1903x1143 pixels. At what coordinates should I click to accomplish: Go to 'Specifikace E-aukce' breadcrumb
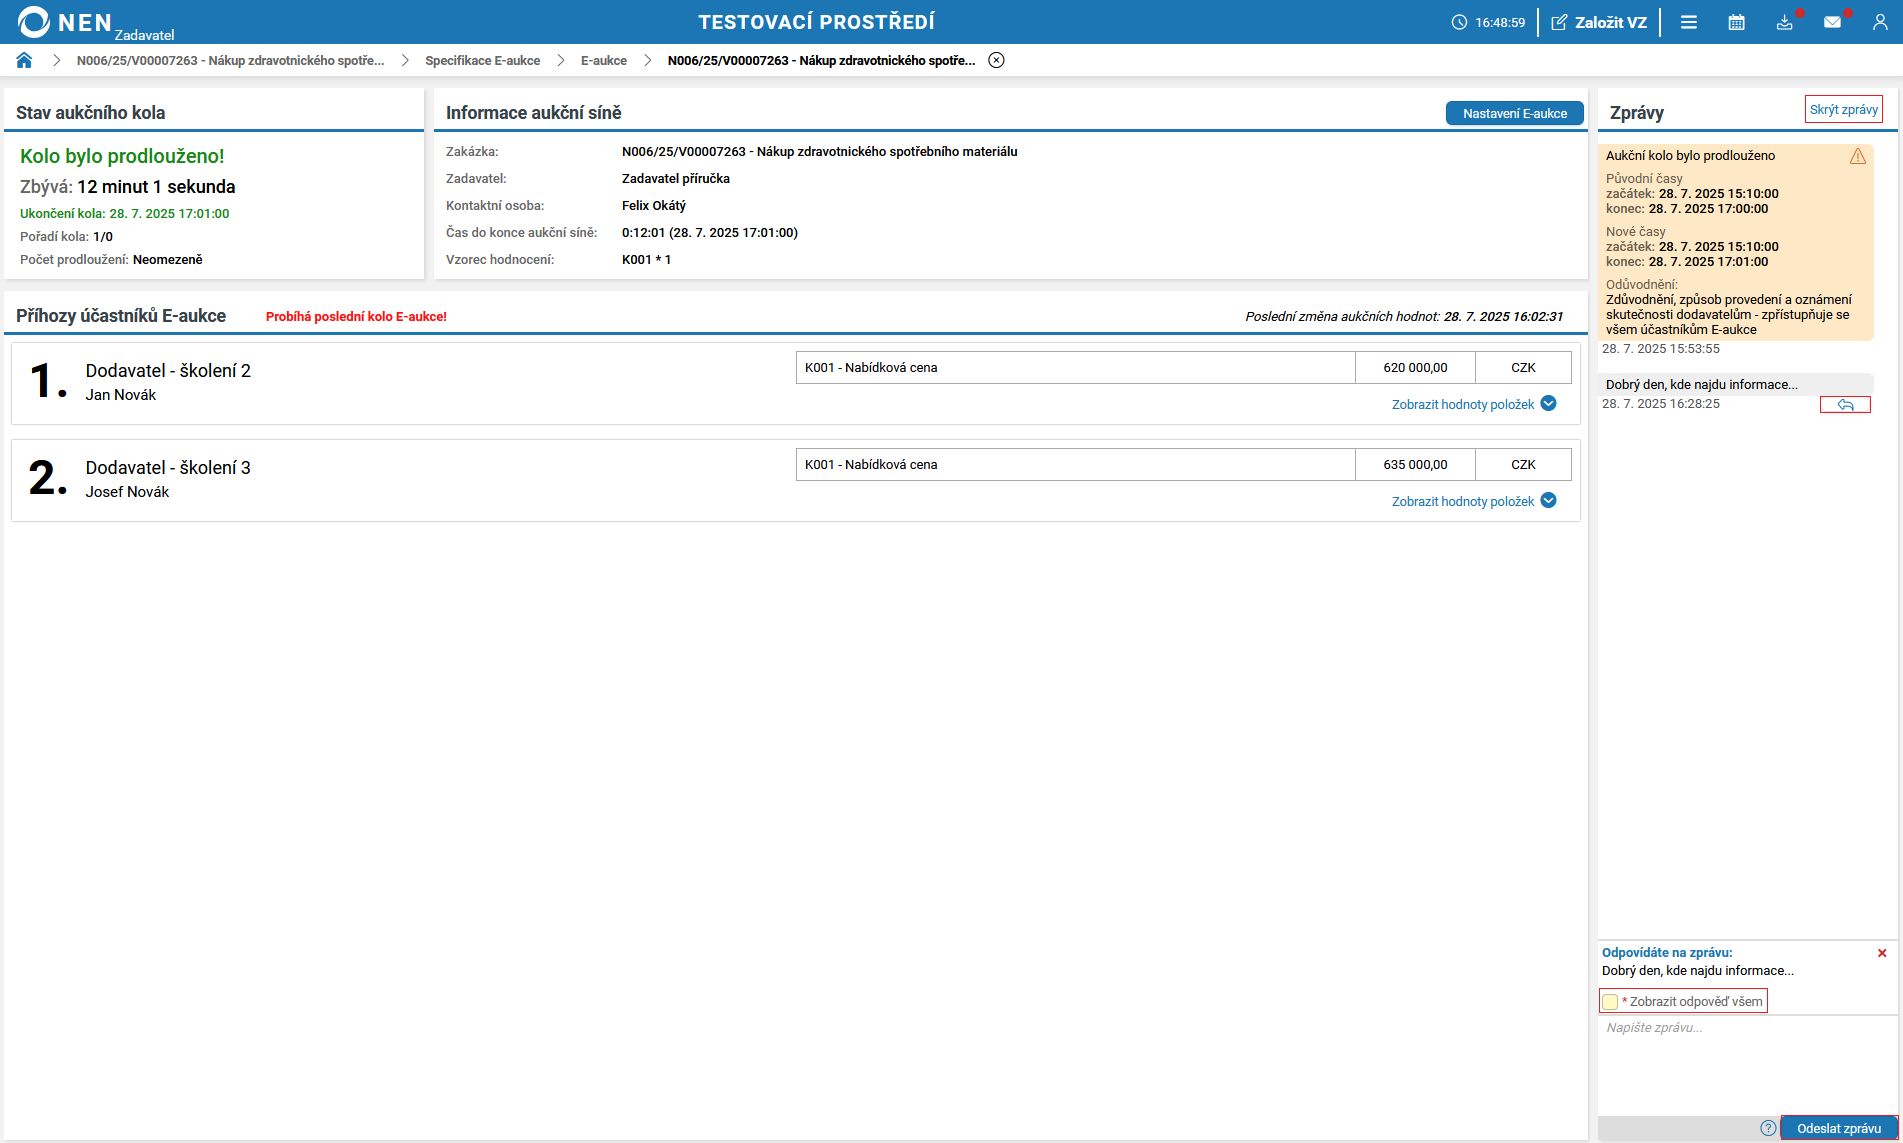[482, 61]
